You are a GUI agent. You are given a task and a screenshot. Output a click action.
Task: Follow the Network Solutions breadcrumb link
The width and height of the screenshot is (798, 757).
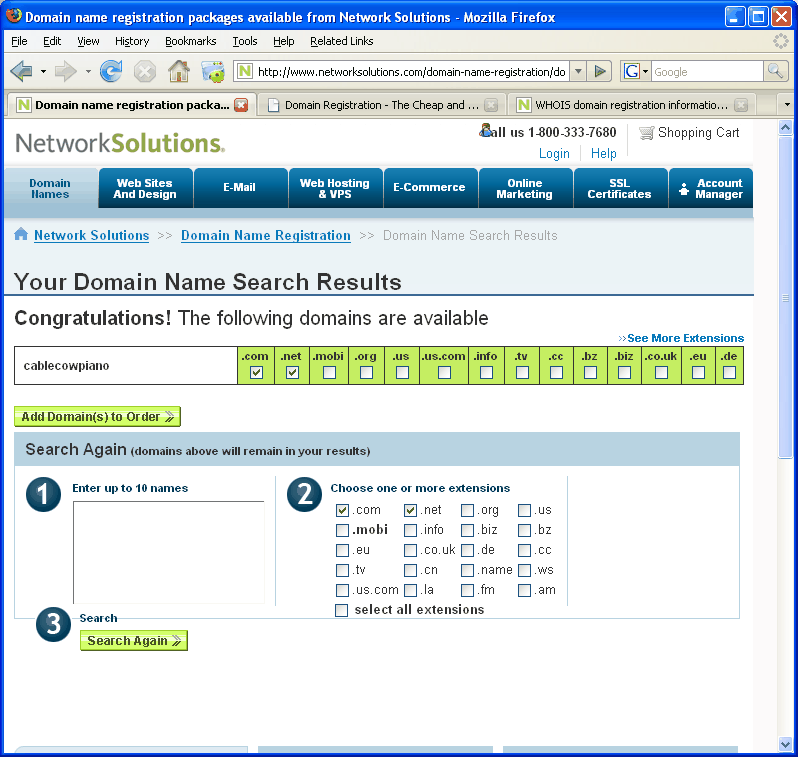coord(92,235)
